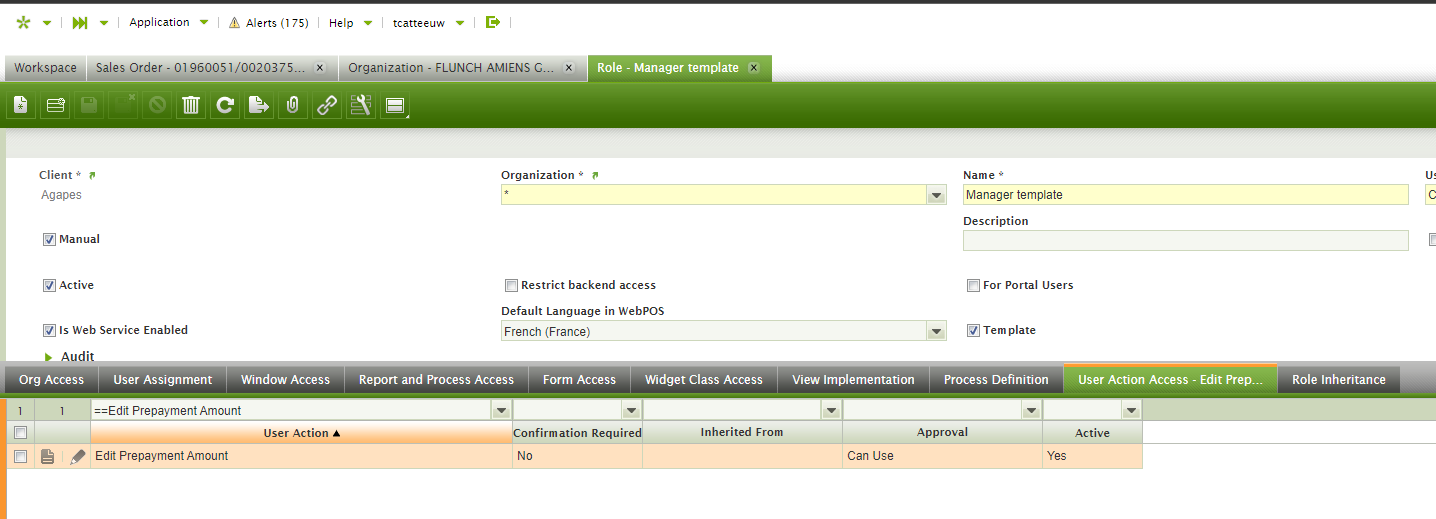Check the select-all checkbox in grid header
Image resolution: width=1436 pixels, height=519 pixels.
tap(20, 433)
